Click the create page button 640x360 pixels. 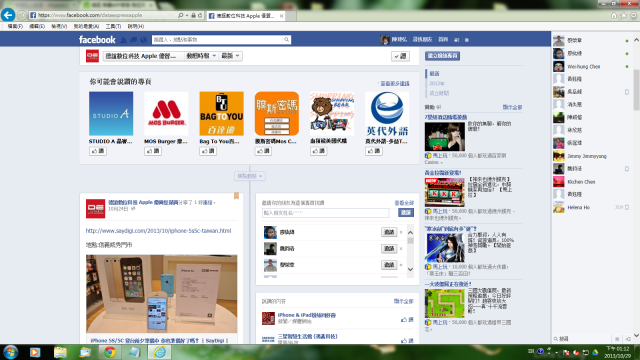[x=442, y=56]
